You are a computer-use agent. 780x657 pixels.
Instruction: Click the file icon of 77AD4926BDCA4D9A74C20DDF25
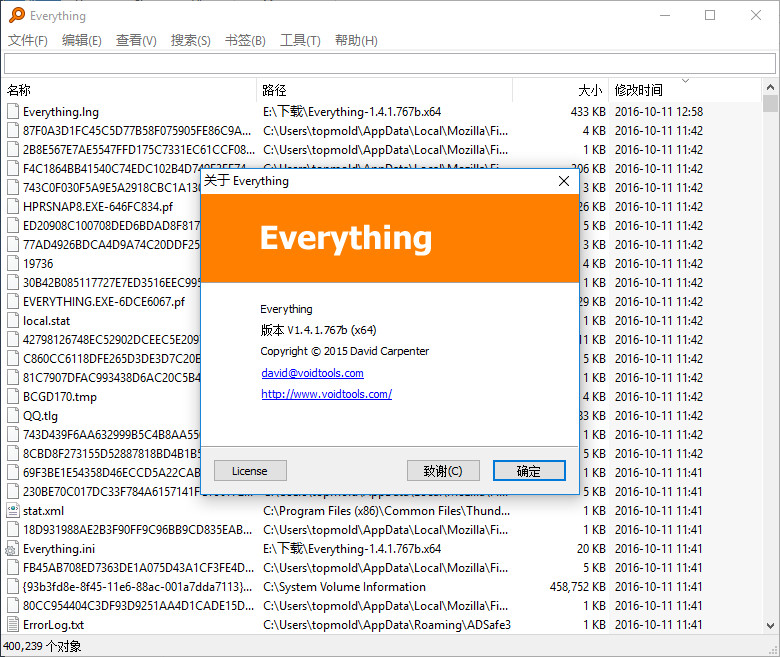tap(13, 245)
